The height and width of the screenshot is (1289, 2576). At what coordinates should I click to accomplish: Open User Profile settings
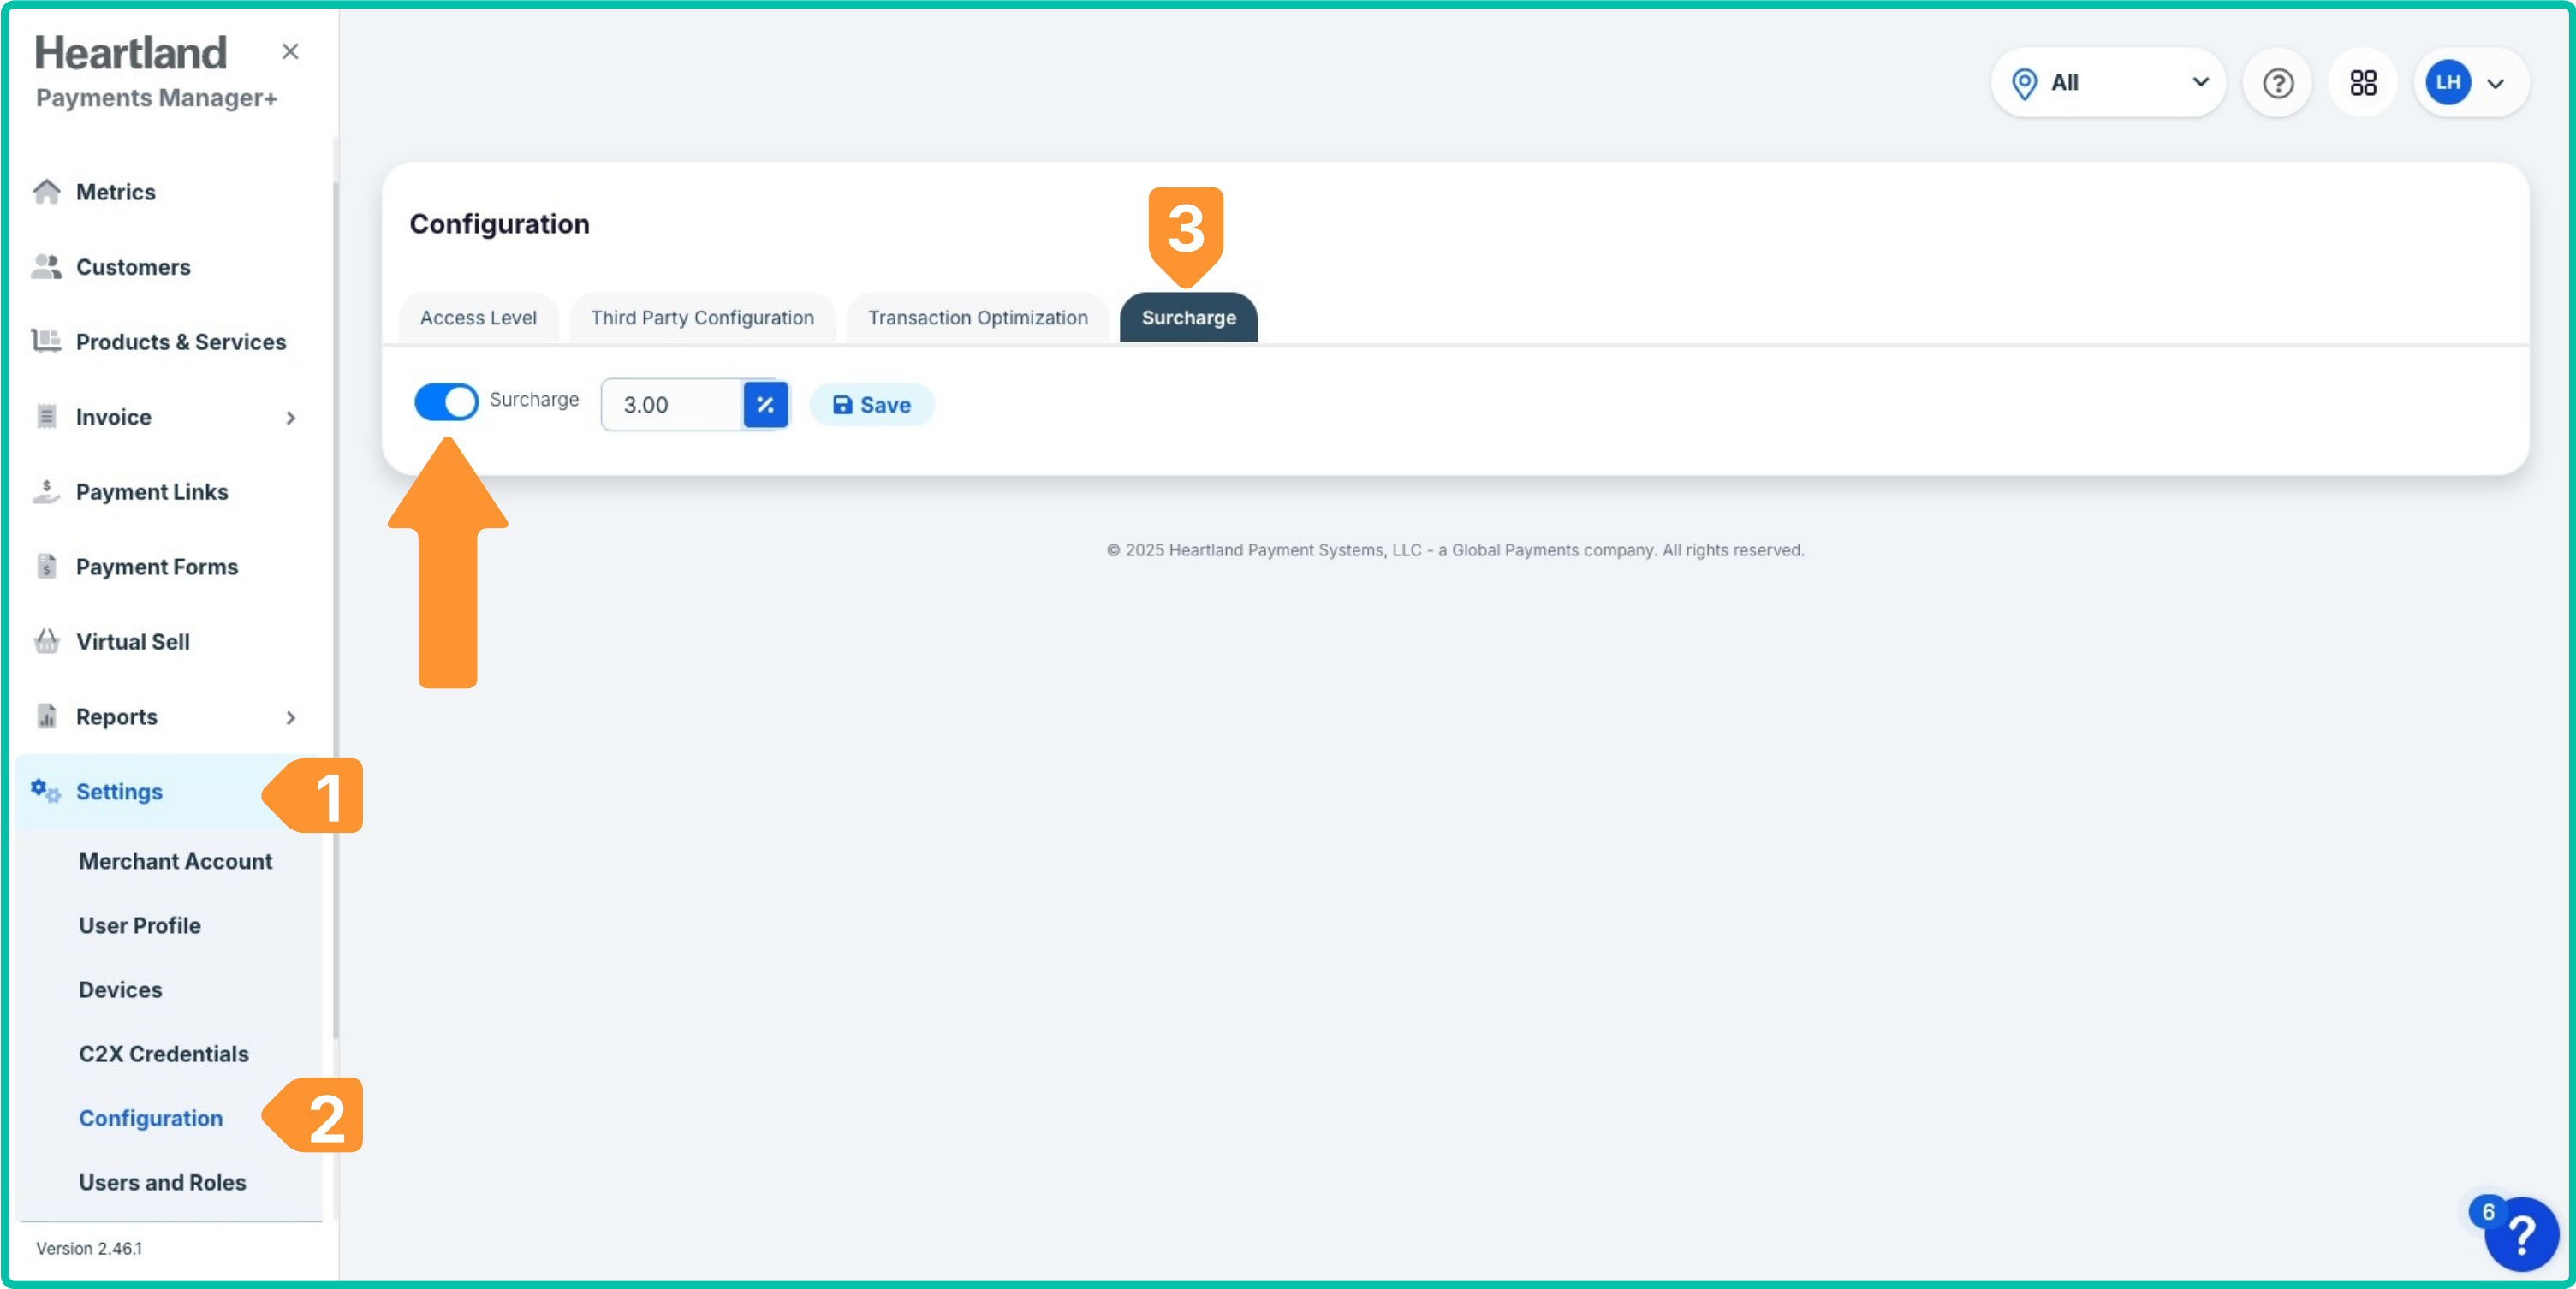pos(140,925)
